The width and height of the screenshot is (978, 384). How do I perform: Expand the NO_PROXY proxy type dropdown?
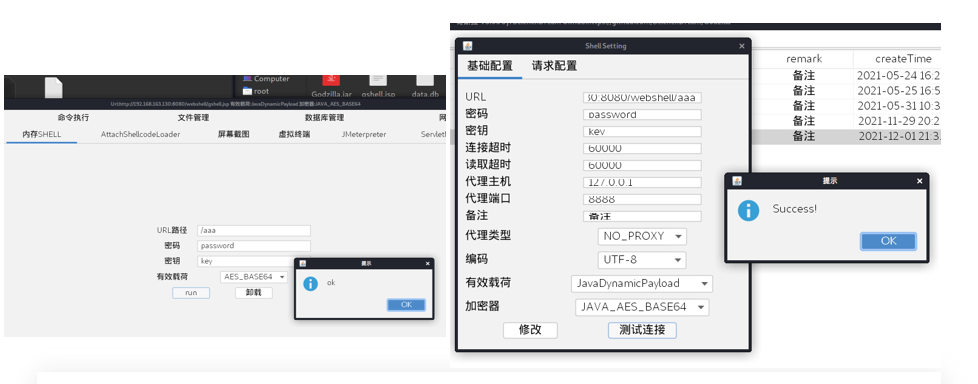(642, 236)
